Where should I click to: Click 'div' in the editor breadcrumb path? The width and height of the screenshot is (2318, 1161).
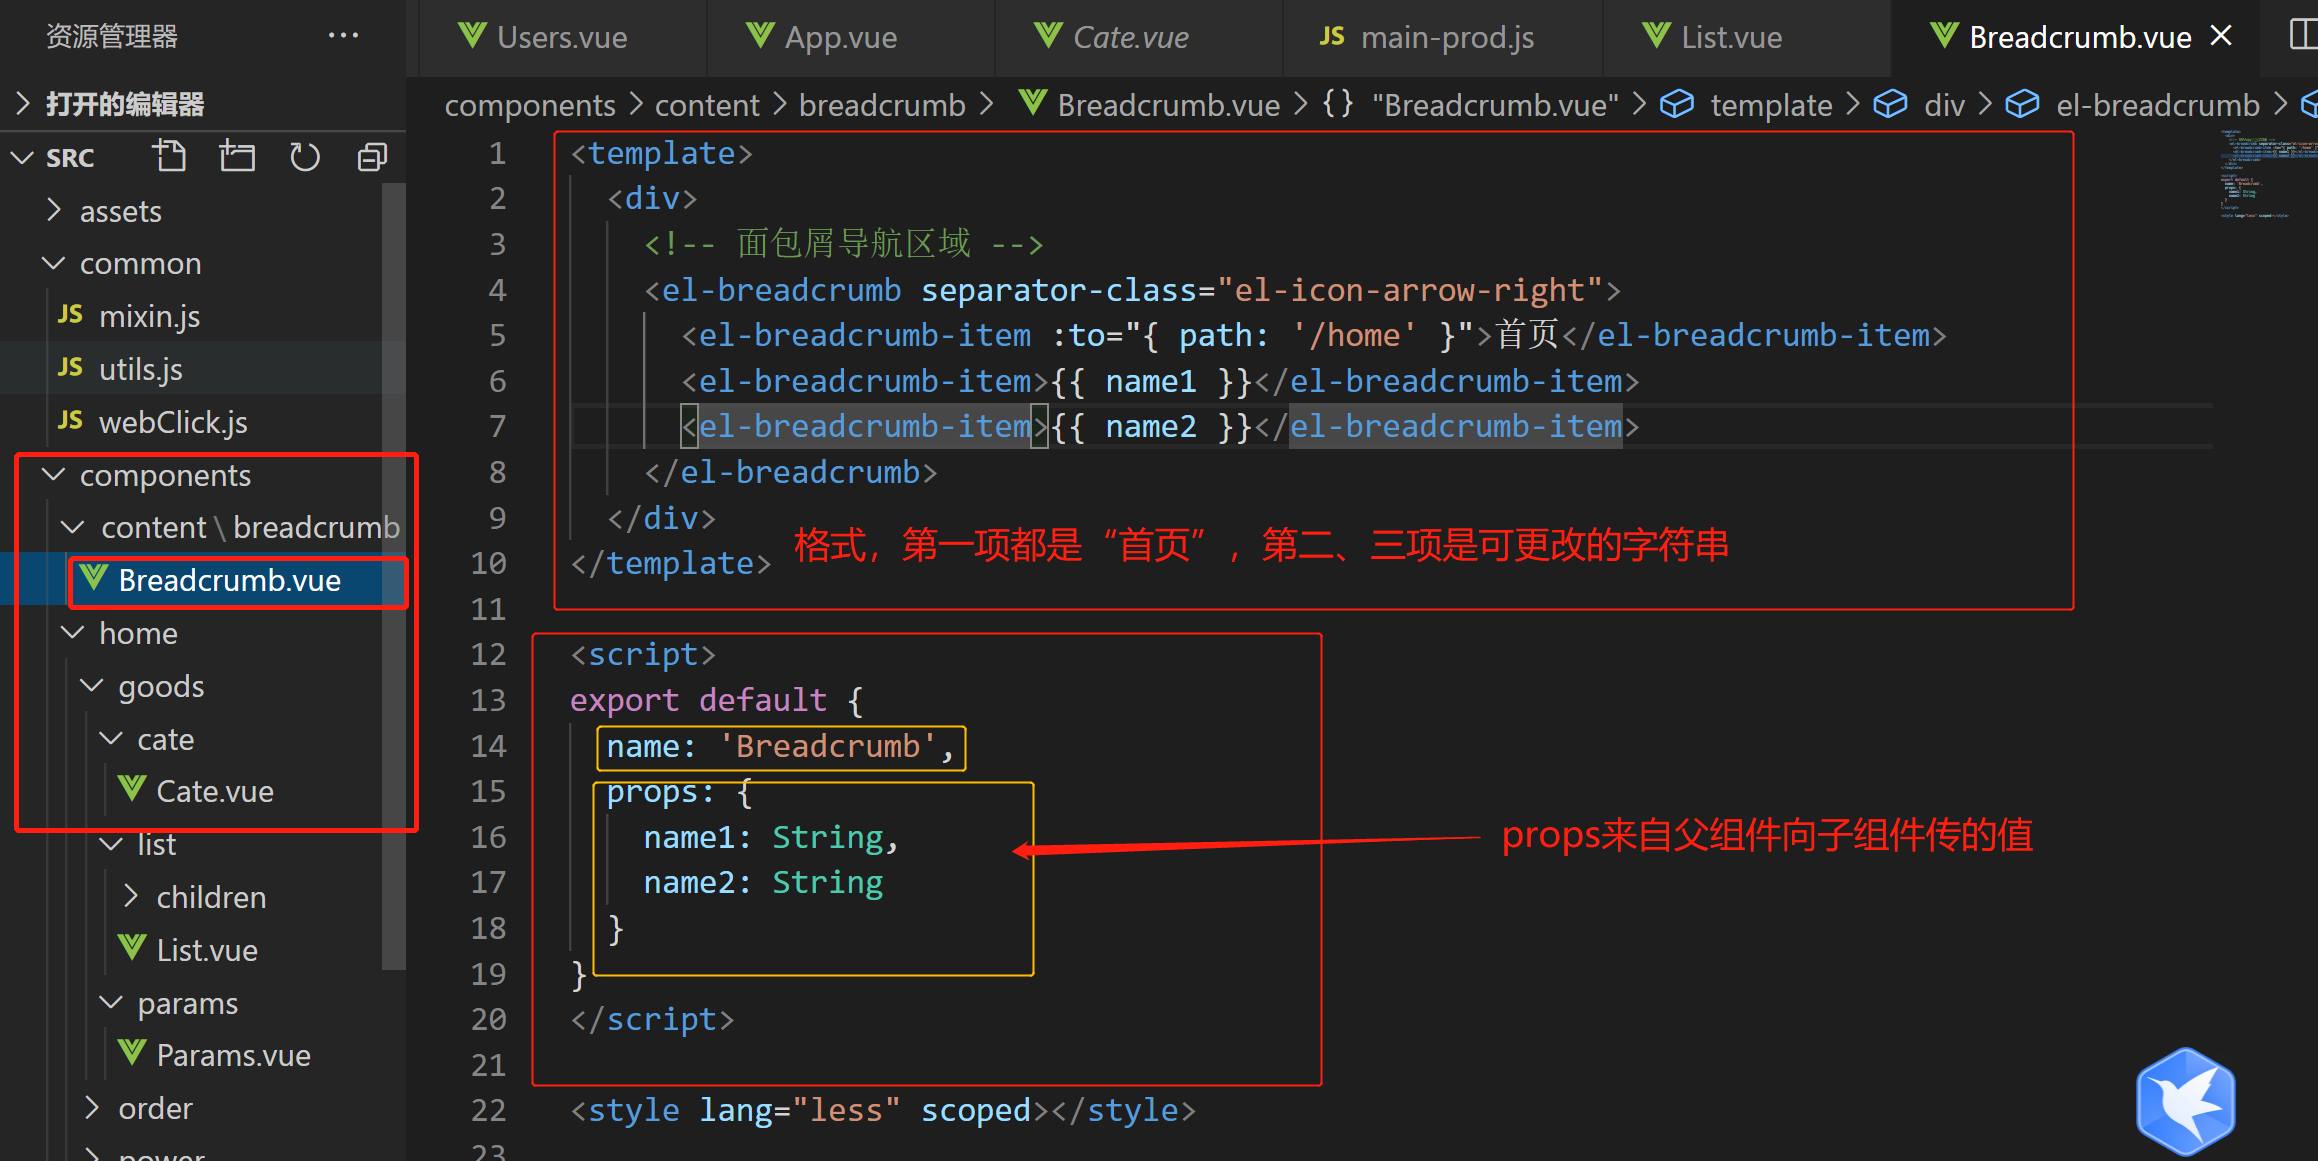coord(1944,105)
